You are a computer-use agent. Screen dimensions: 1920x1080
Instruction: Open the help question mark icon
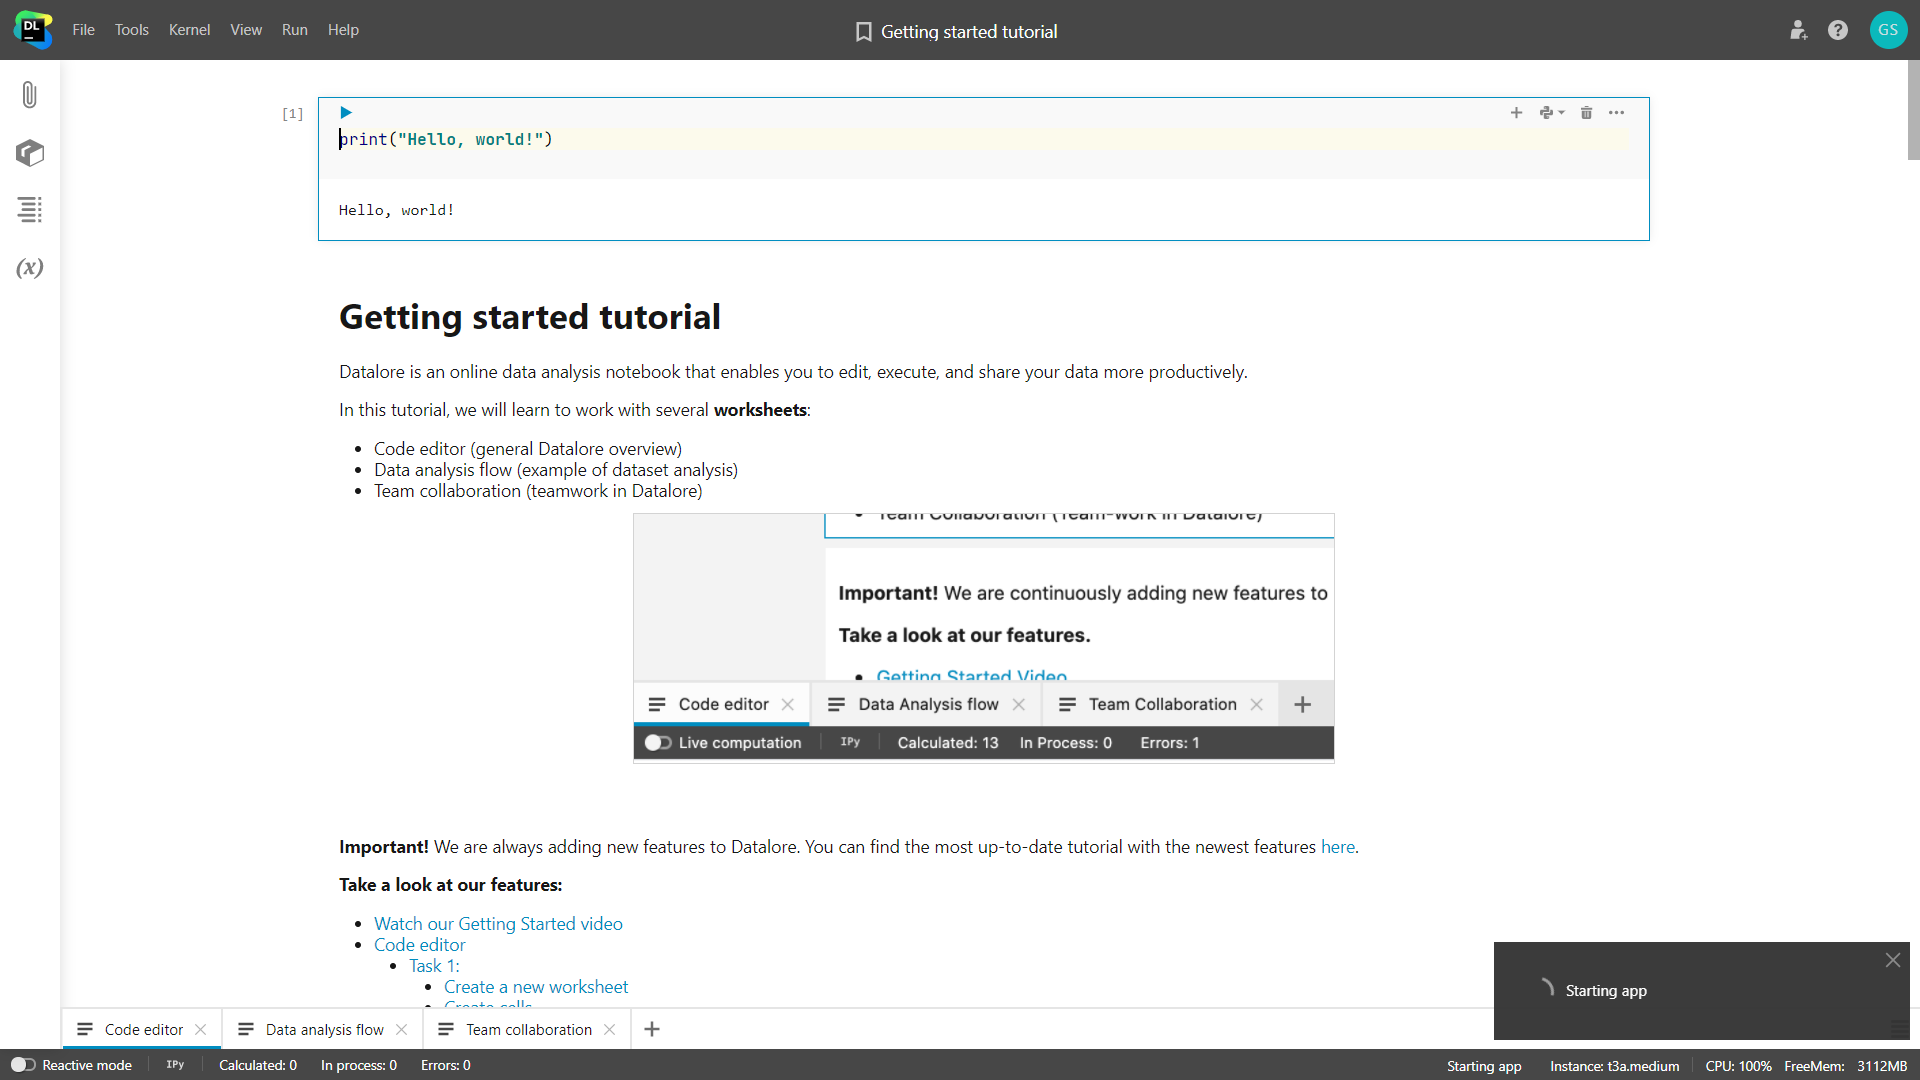[x=1838, y=30]
